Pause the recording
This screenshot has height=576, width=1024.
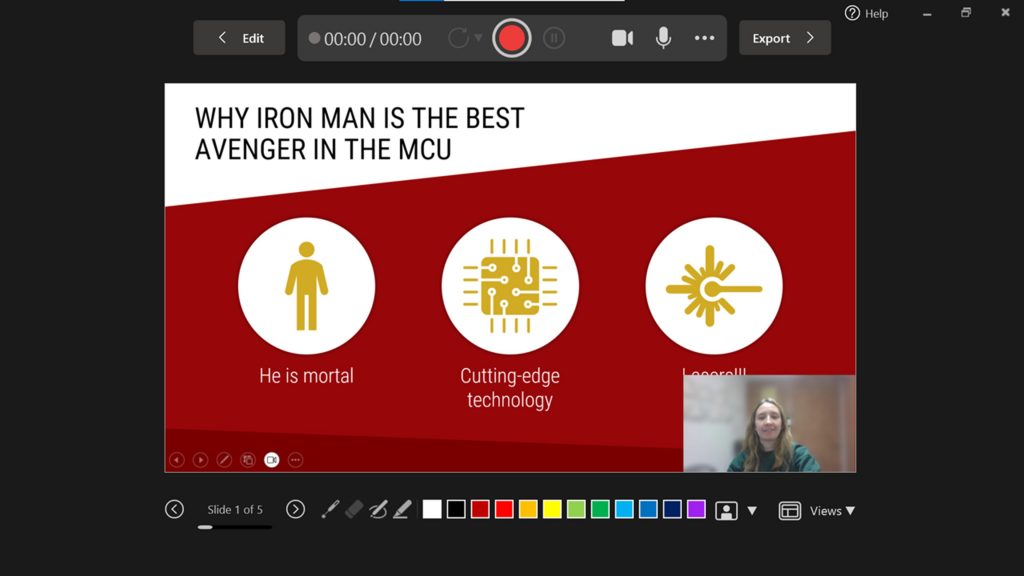coord(554,38)
